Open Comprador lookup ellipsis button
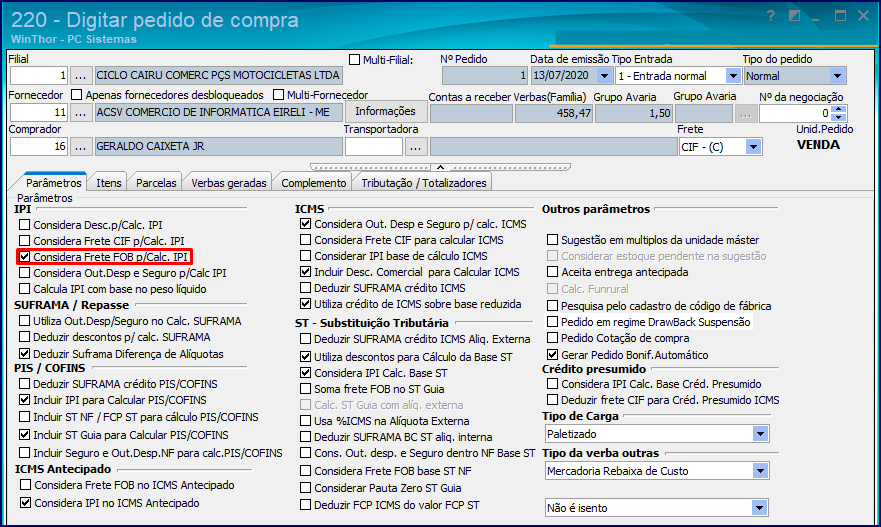Screen dimensions: 881x527 point(80,147)
